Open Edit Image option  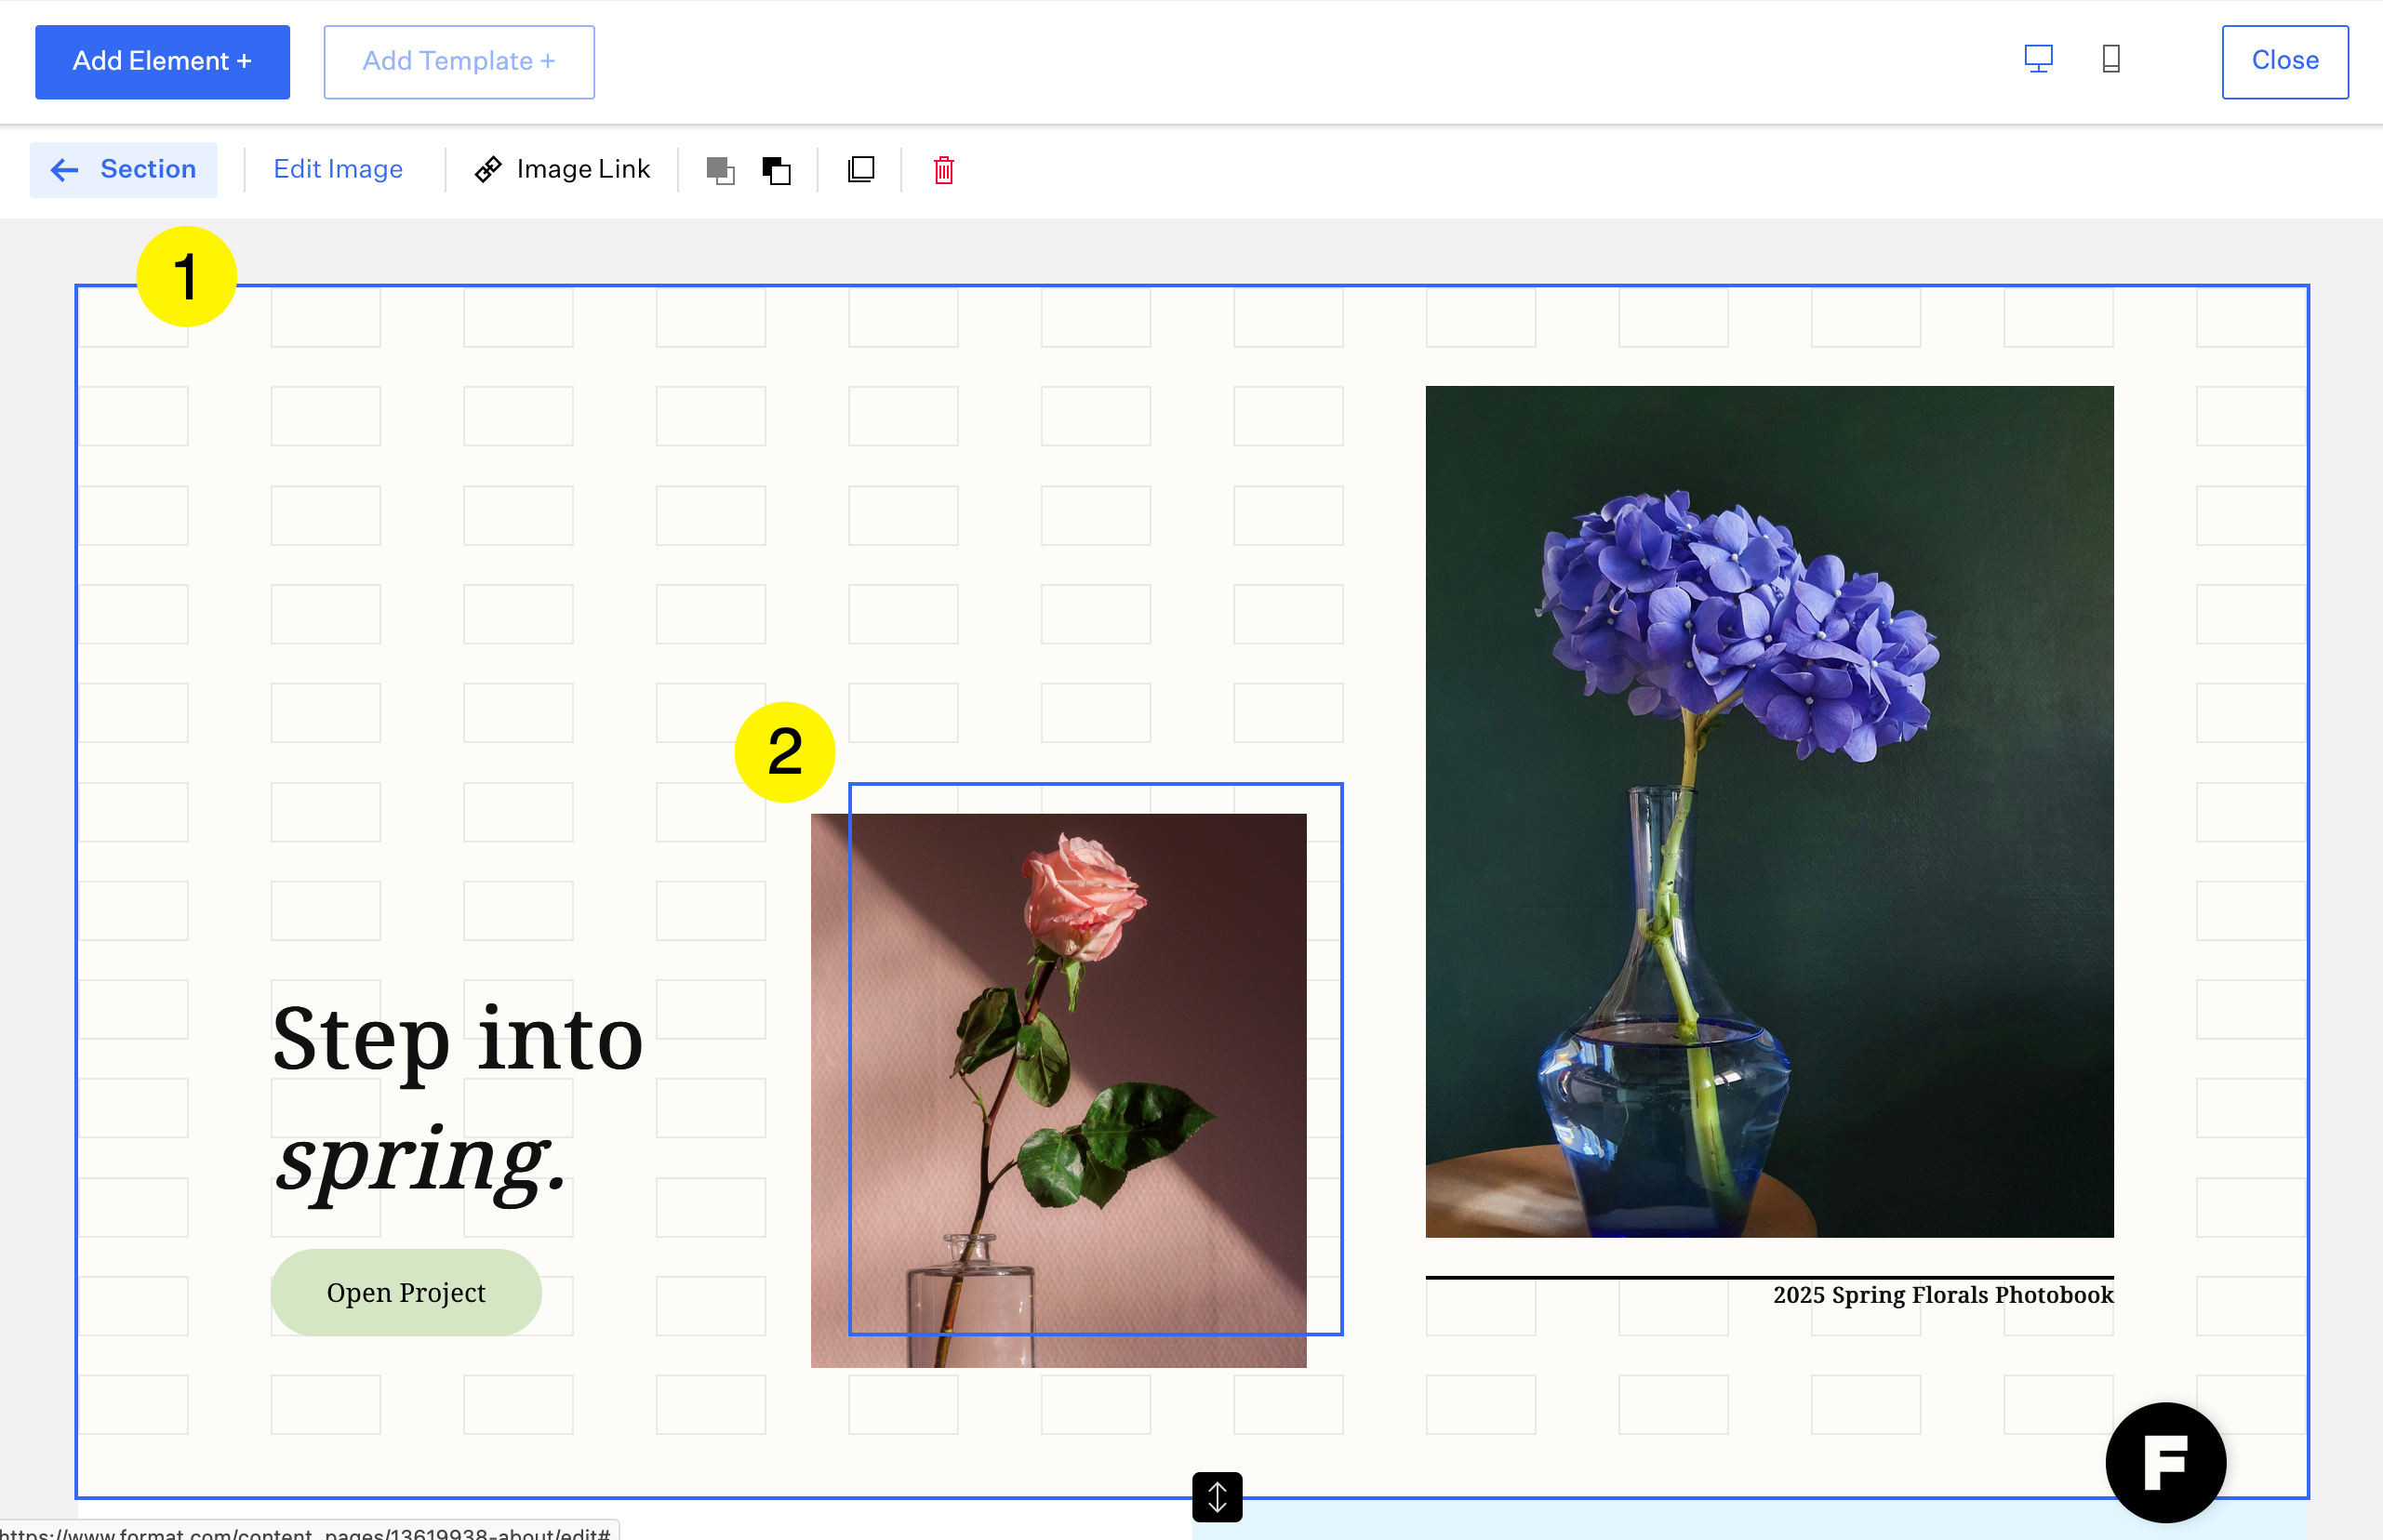pyautogui.click(x=338, y=170)
